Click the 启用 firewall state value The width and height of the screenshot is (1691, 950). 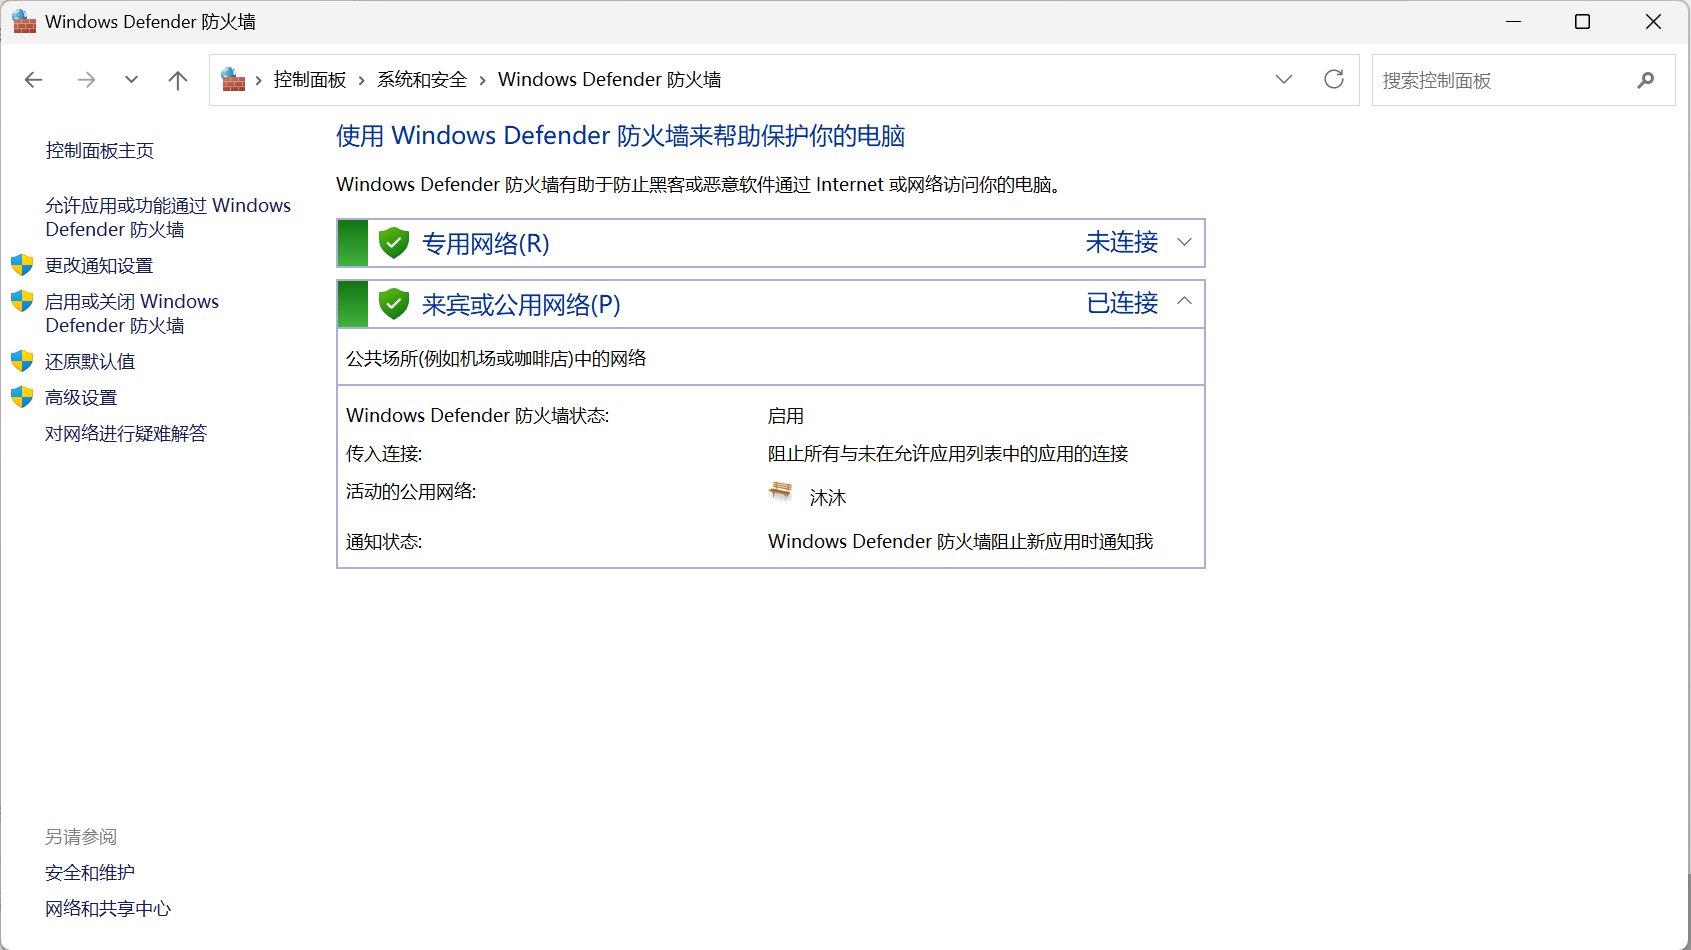tap(786, 416)
